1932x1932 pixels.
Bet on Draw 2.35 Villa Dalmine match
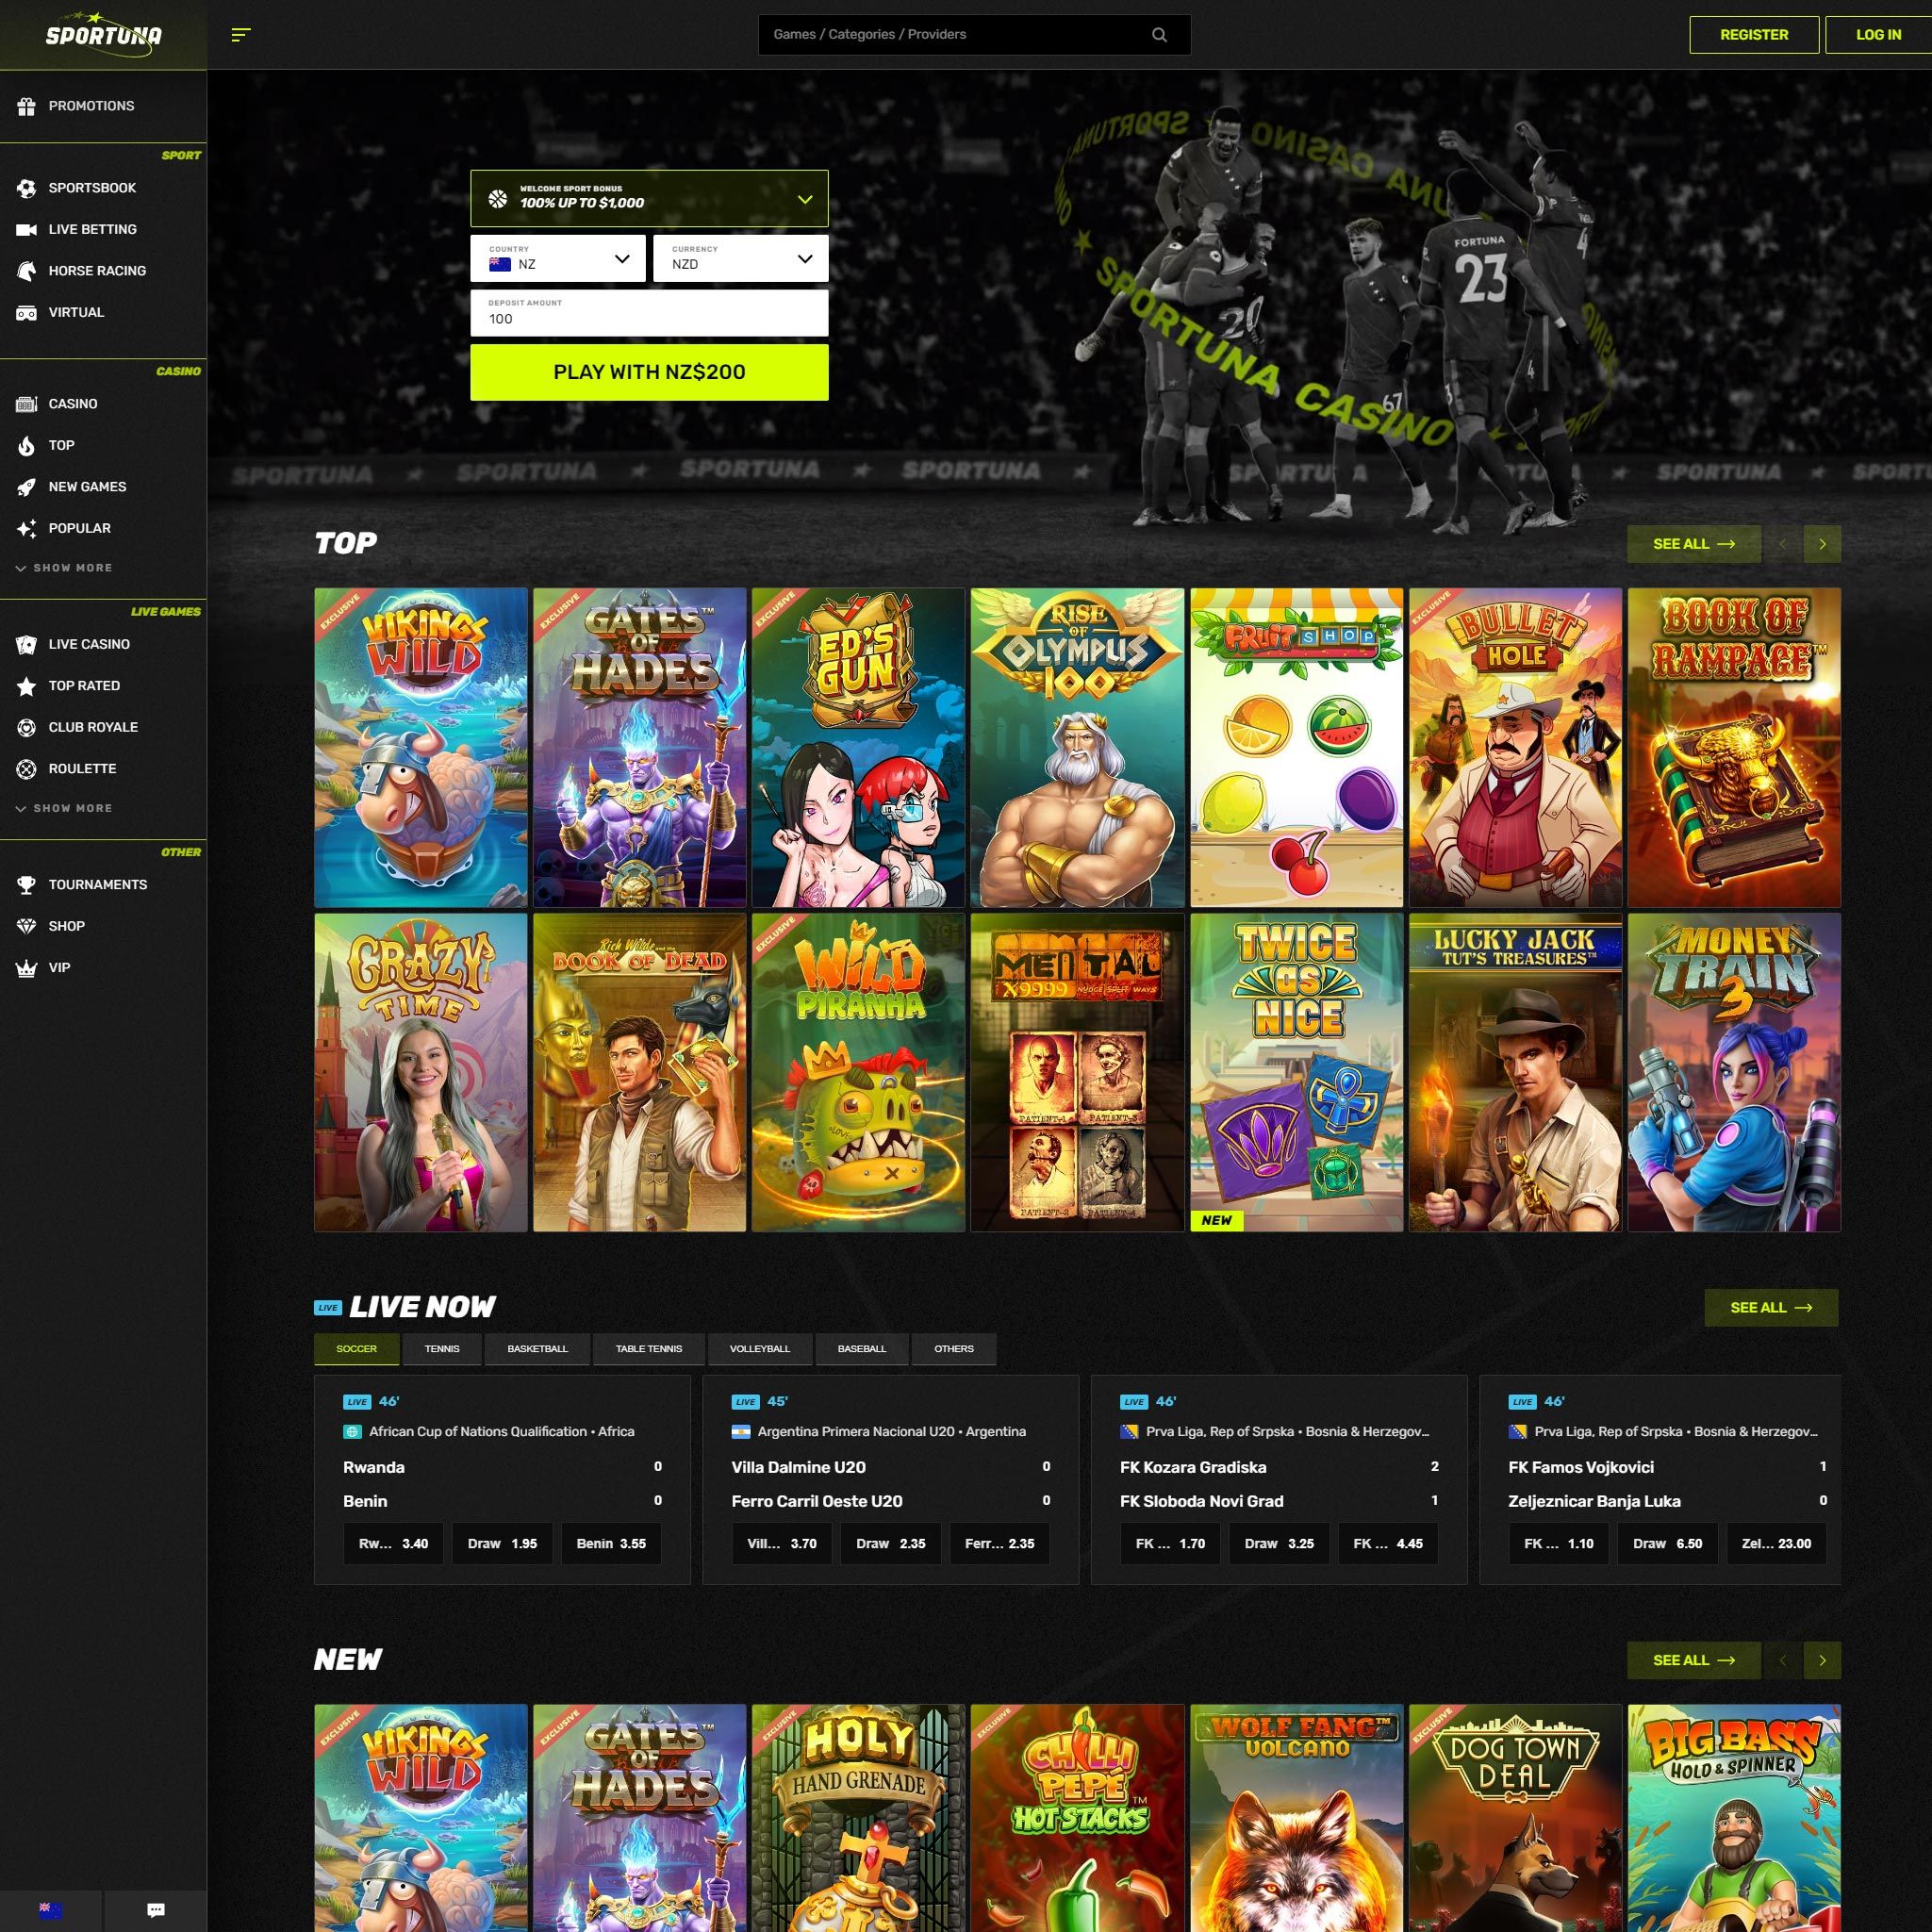(890, 1544)
